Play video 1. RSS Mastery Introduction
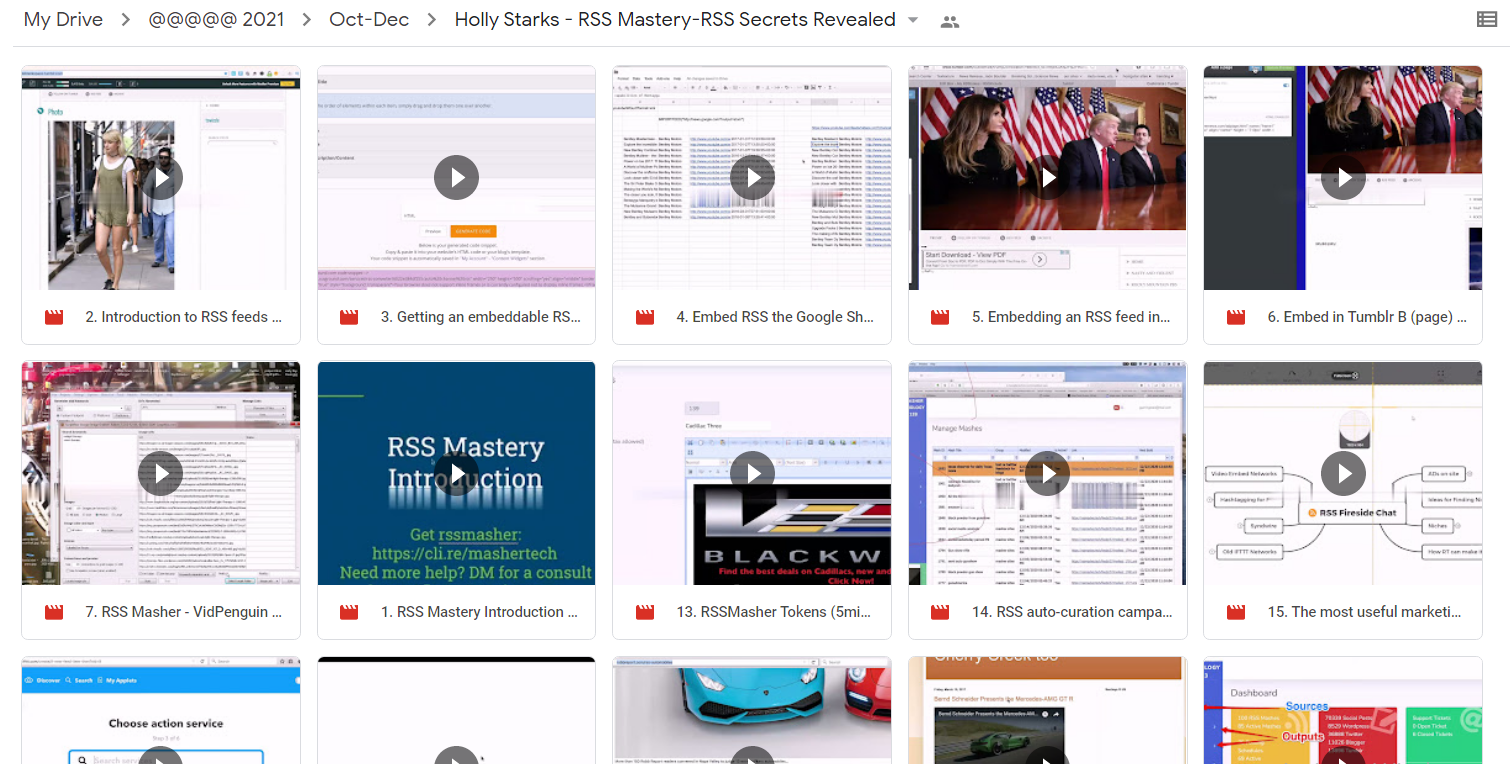 coord(456,473)
